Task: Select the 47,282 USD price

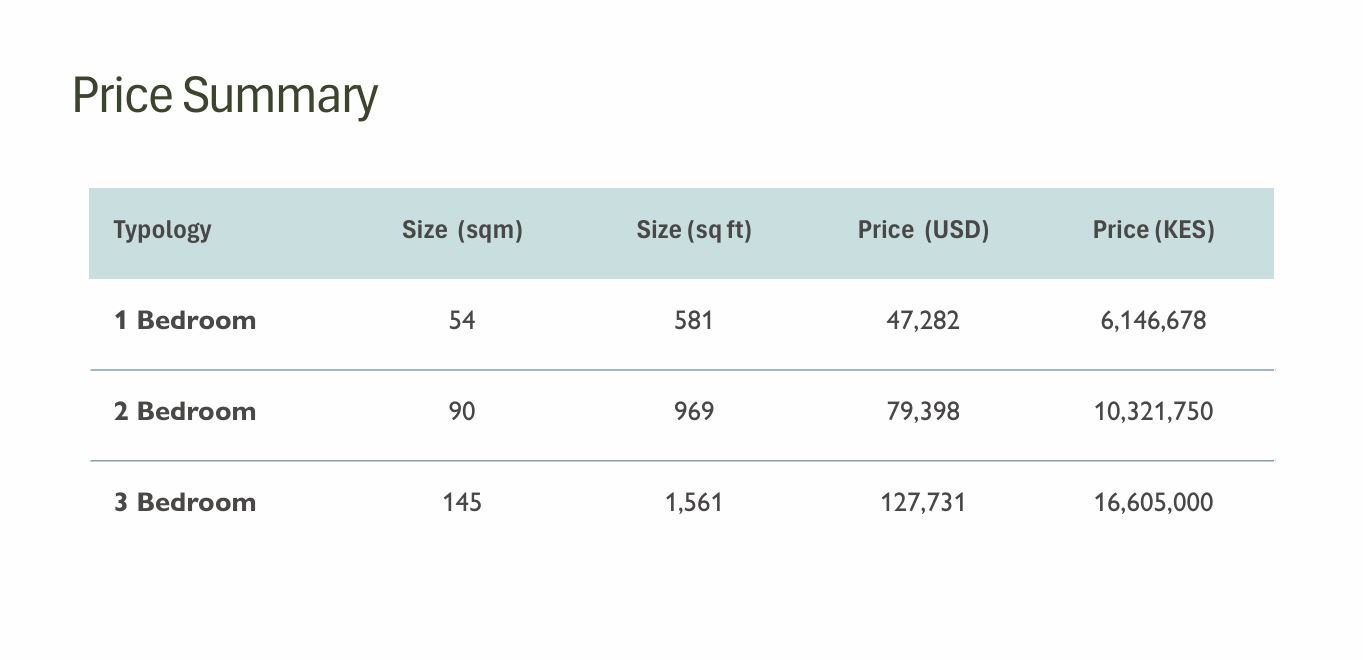Action: 923,321
